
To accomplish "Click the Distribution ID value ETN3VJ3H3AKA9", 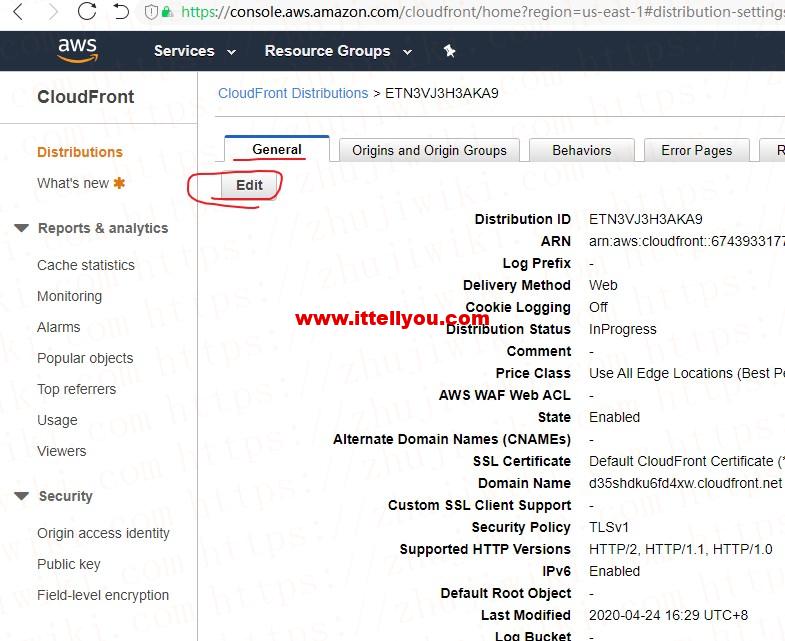I will [646, 219].
